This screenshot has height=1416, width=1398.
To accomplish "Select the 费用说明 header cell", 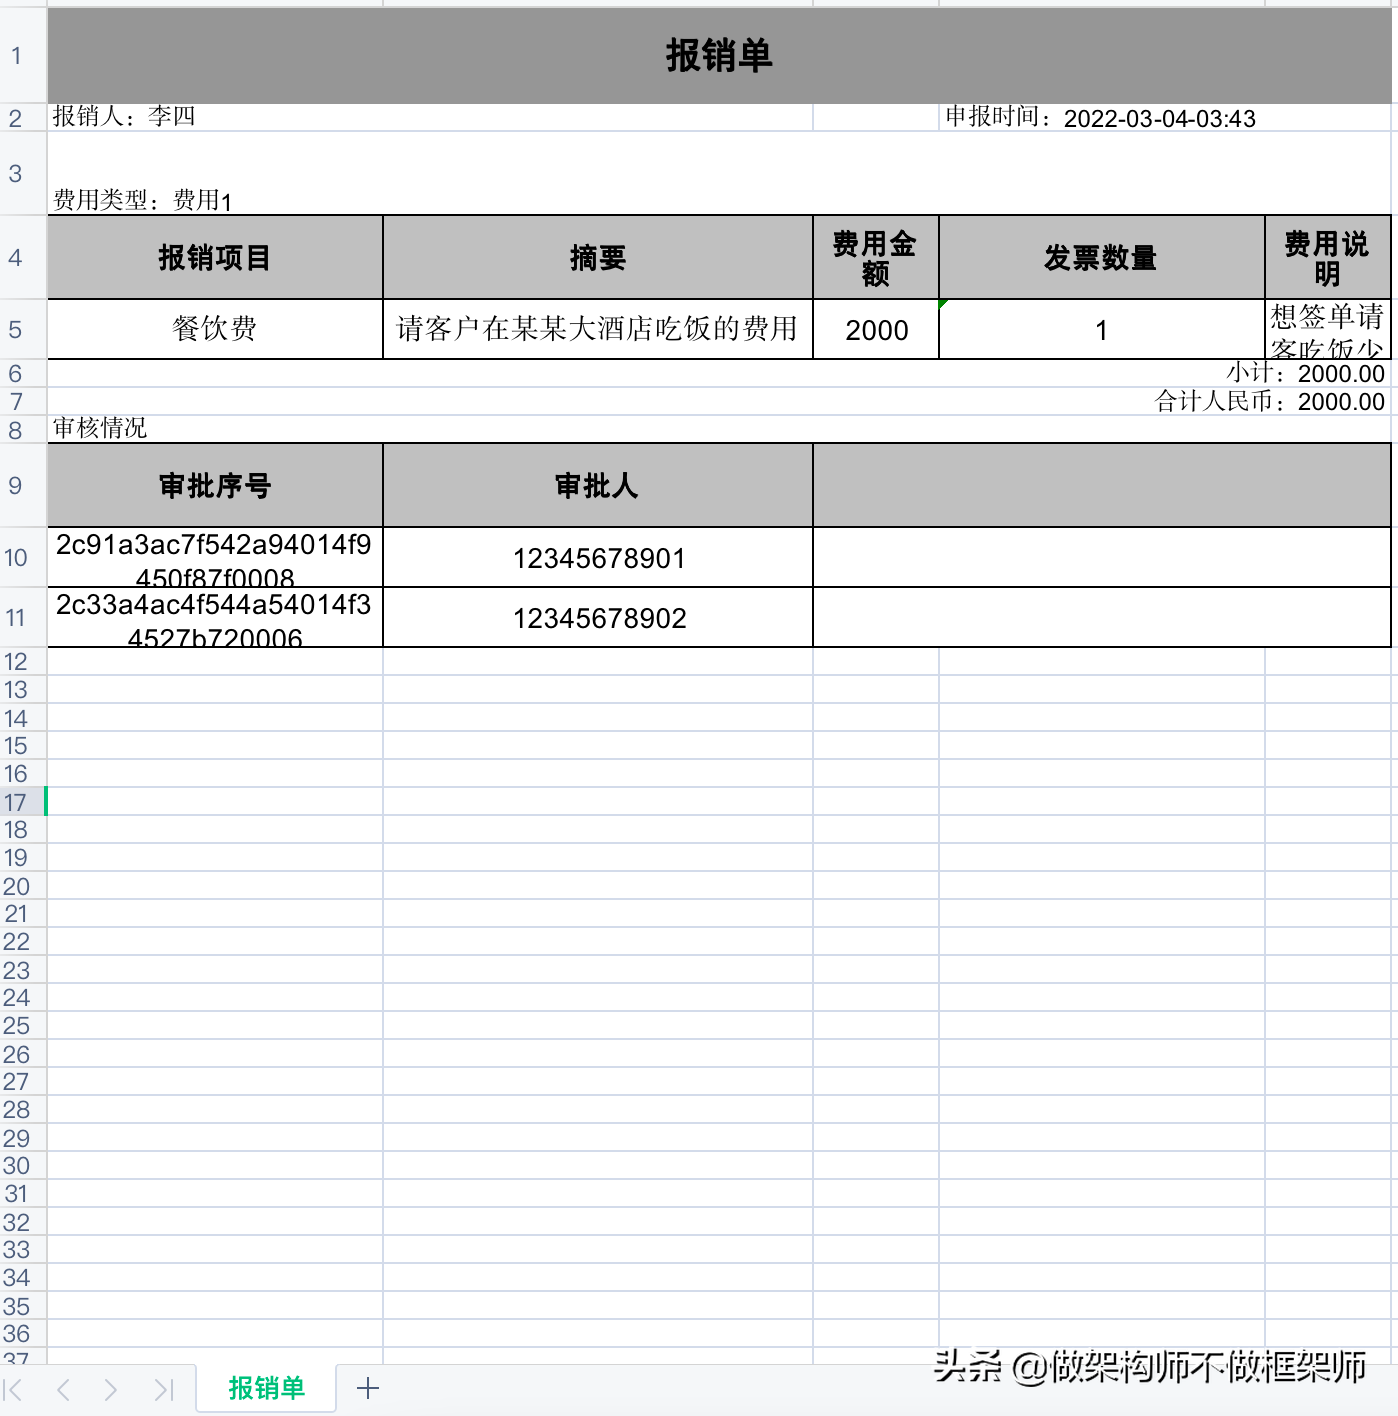I will click(x=1328, y=257).
